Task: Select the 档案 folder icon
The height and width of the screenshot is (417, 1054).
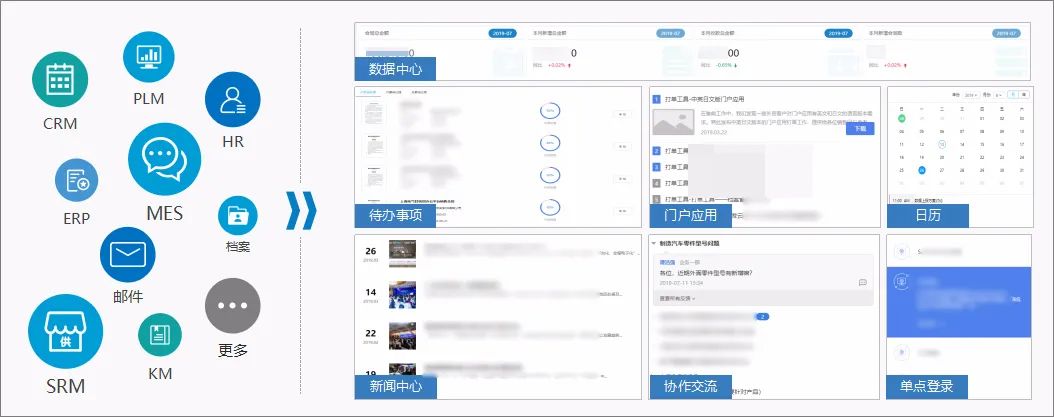Action: [238, 214]
